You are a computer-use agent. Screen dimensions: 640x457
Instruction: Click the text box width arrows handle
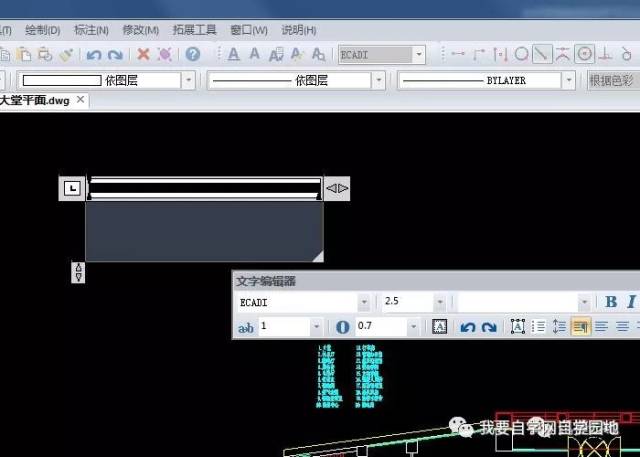click(337, 188)
